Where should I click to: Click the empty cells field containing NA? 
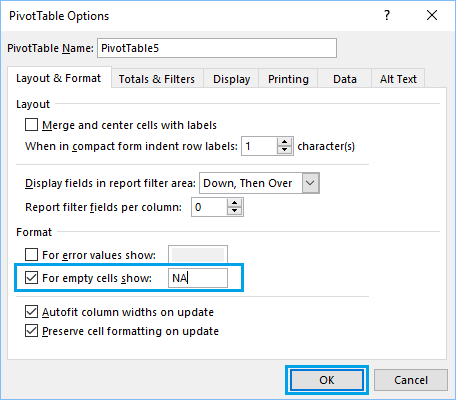198,278
